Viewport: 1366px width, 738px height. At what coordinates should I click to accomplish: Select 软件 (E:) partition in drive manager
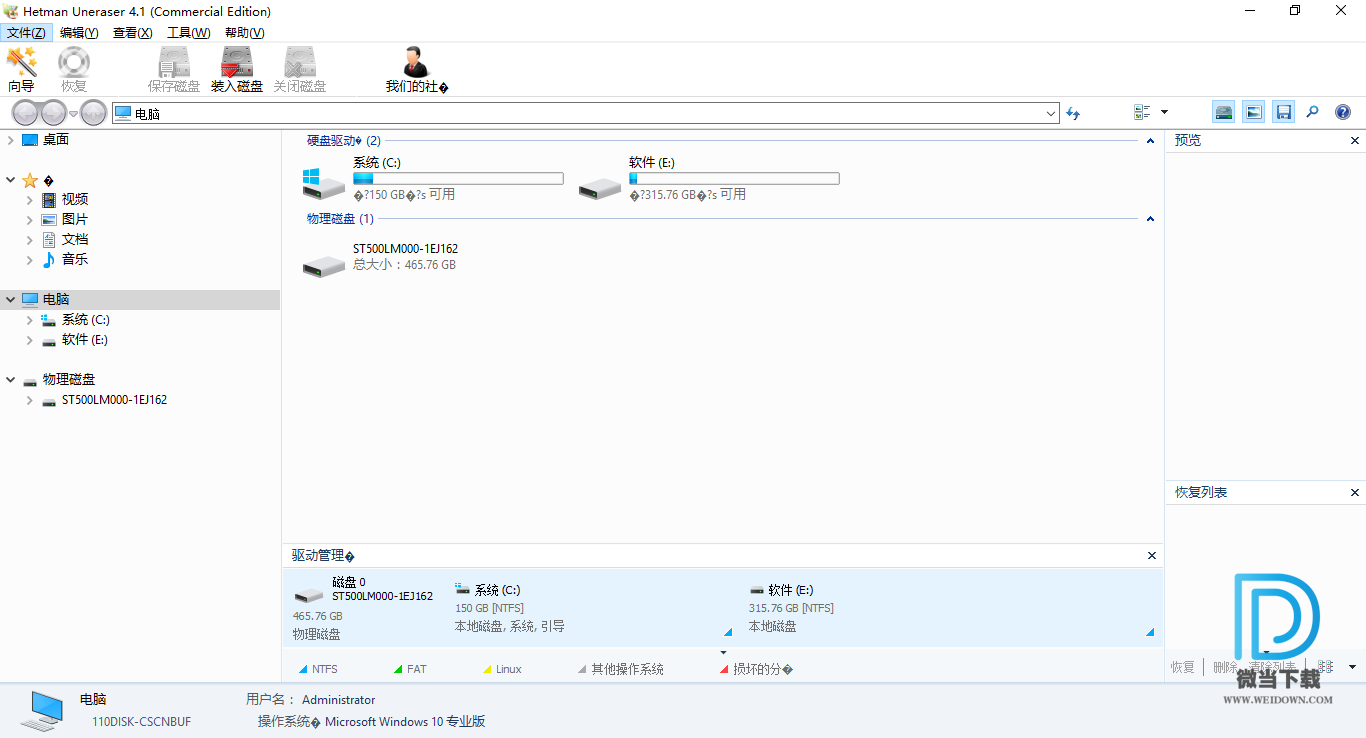point(952,607)
